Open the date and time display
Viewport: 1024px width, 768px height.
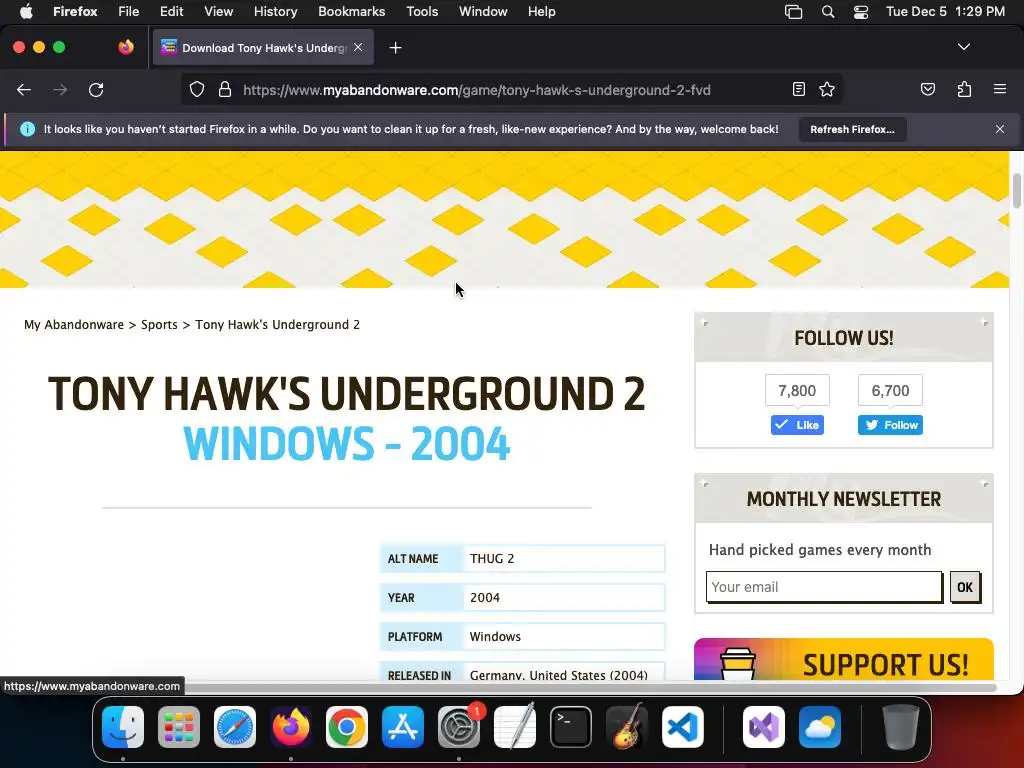tap(945, 11)
